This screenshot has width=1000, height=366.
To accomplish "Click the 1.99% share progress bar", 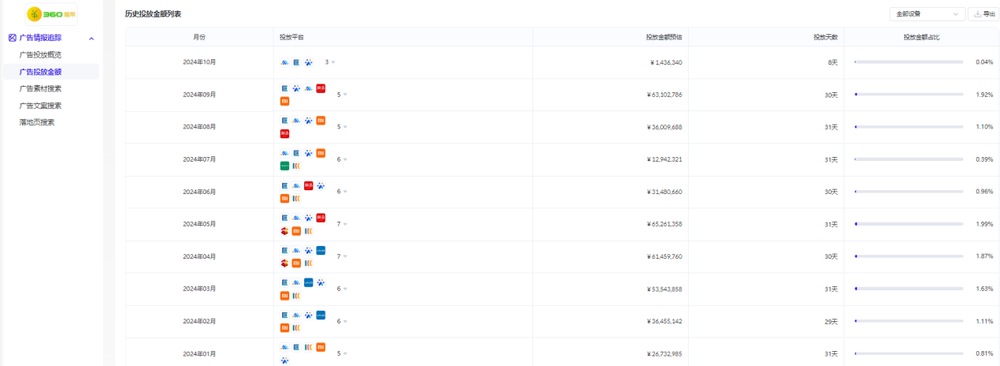I will [909, 224].
